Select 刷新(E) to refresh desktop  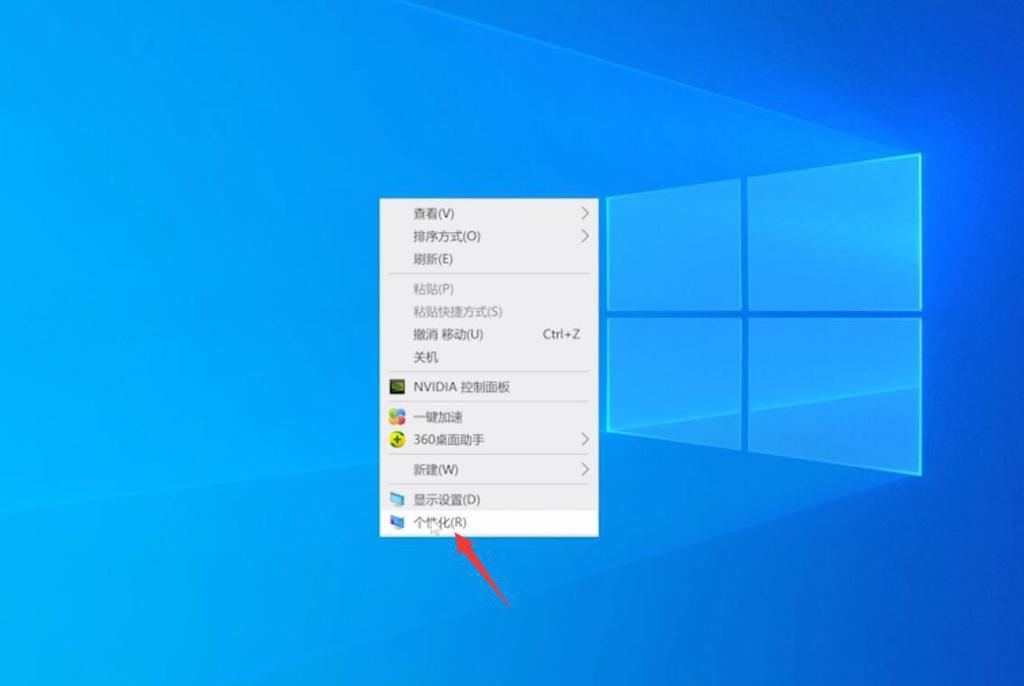[x=488, y=259]
